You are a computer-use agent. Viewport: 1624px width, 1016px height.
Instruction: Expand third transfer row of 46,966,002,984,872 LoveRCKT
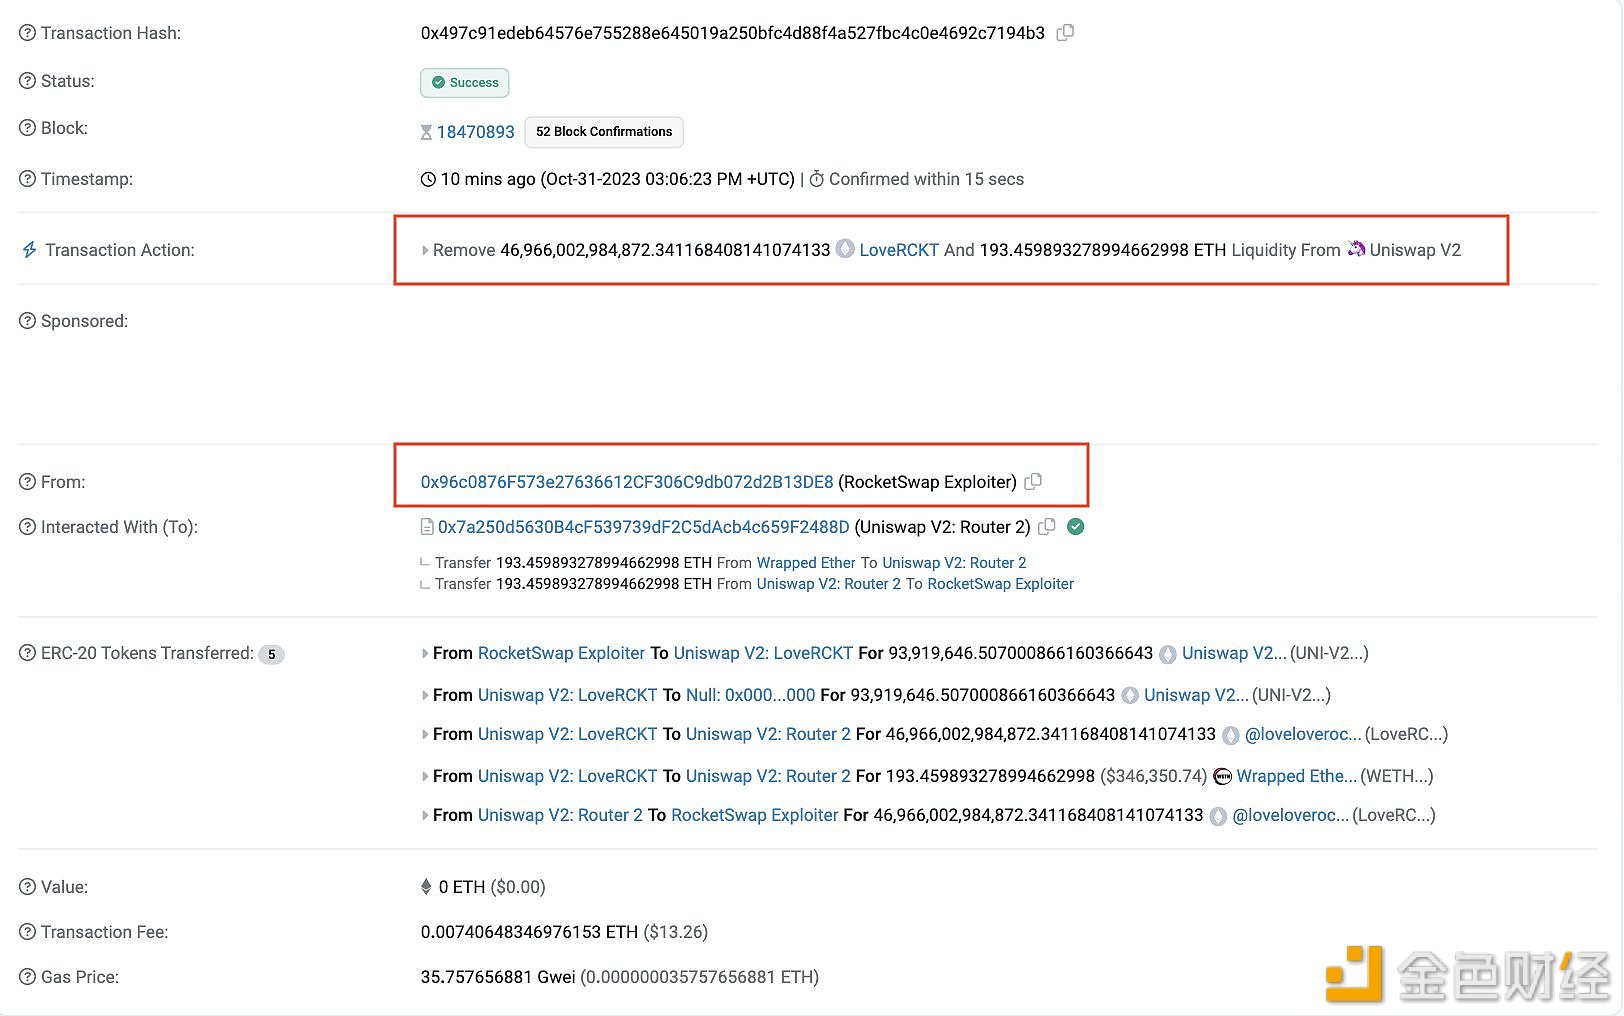coord(425,734)
